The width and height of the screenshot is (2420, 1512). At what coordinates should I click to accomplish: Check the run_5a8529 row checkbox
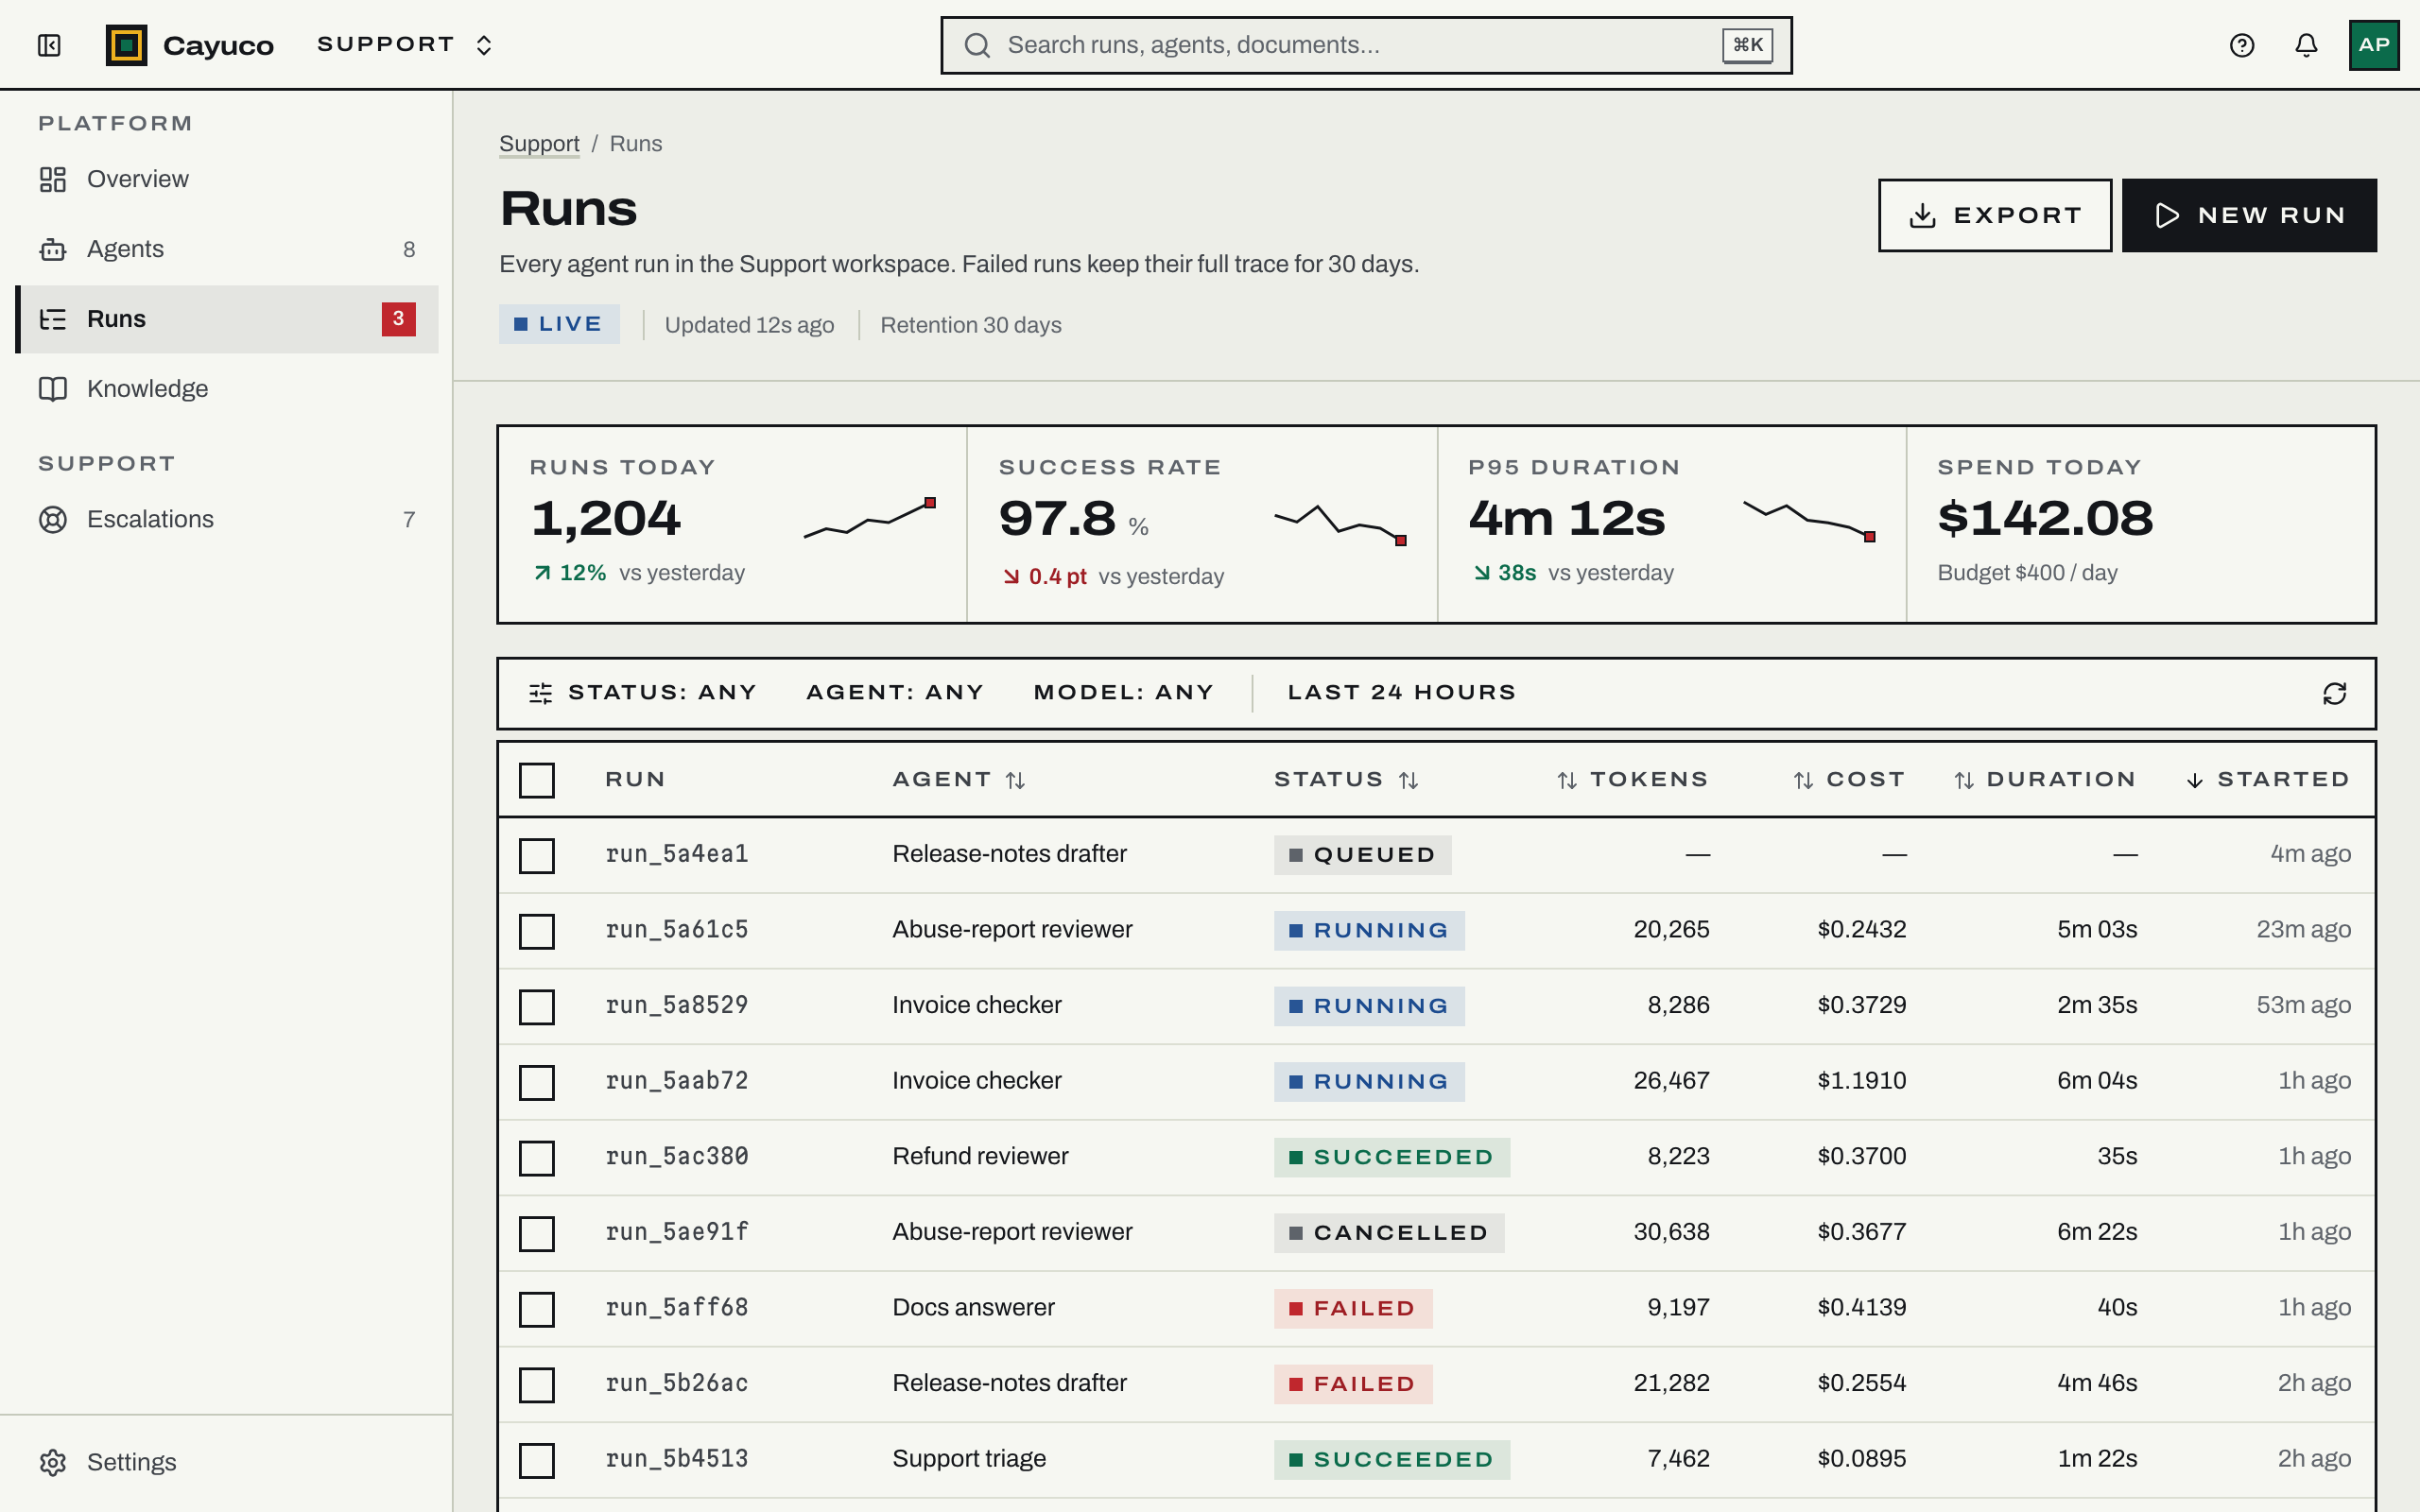click(x=537, y=1006)
